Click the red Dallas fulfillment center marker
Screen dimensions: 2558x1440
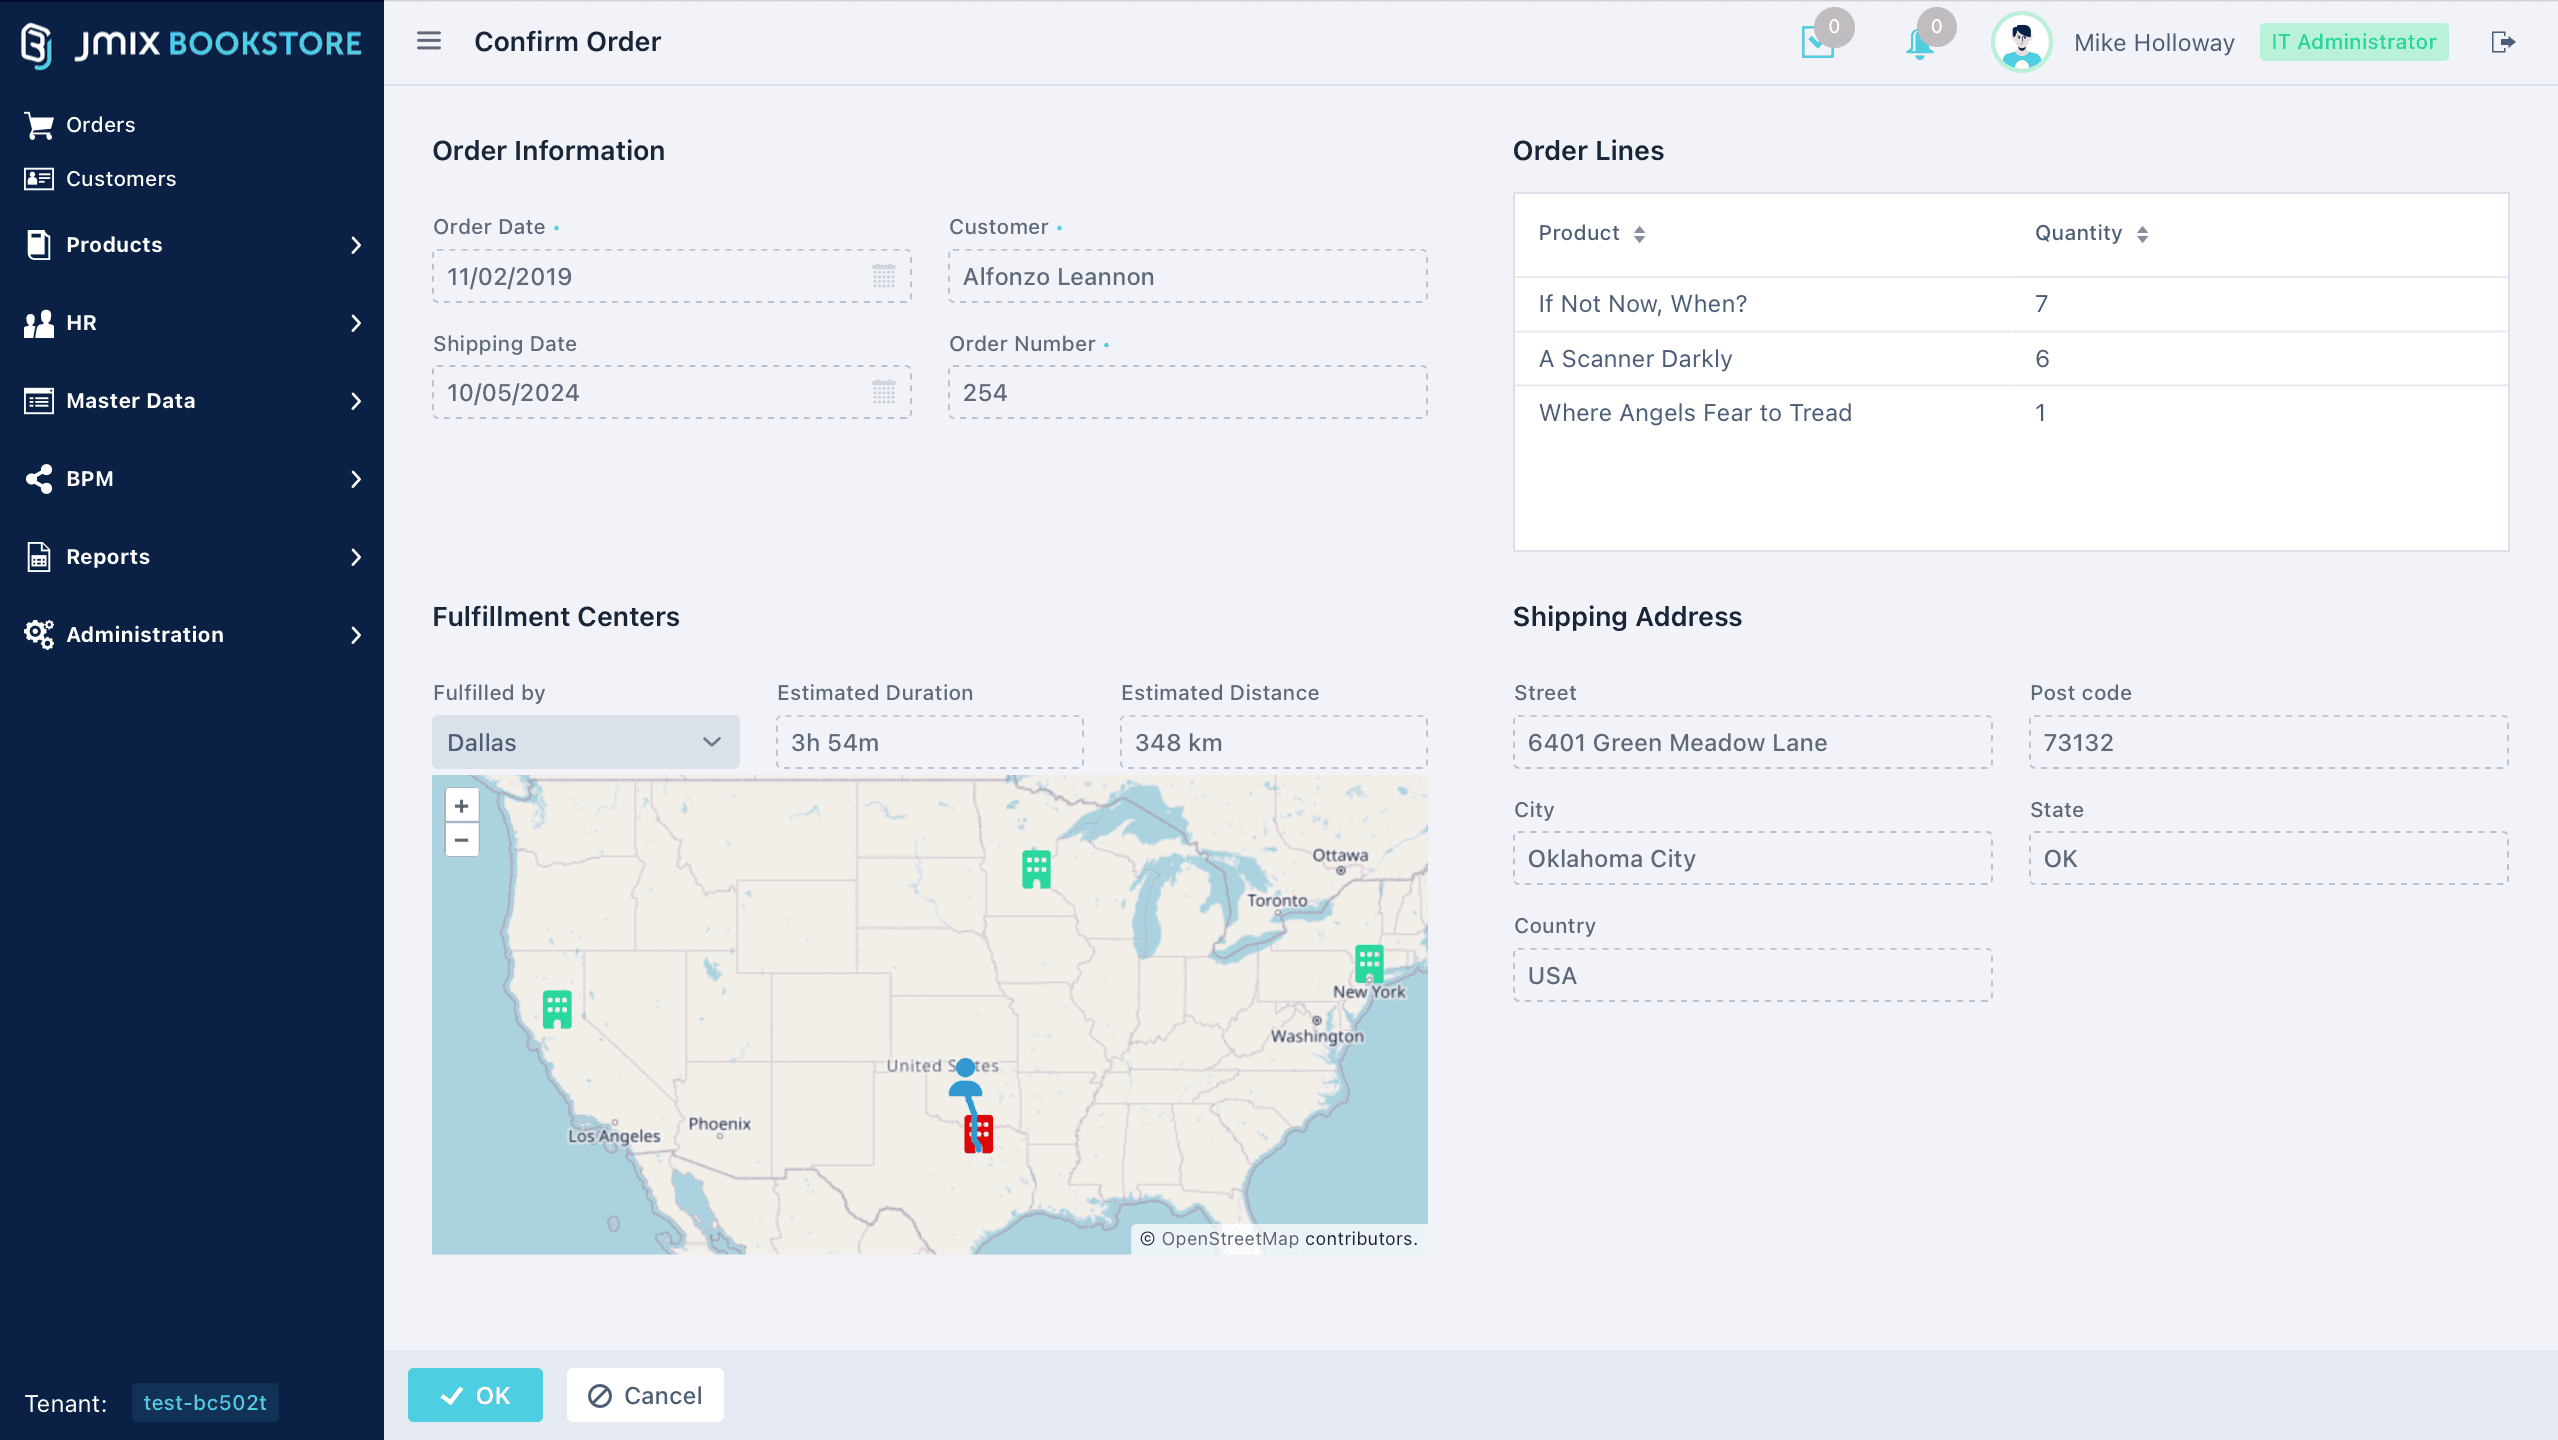[979, 1134]
